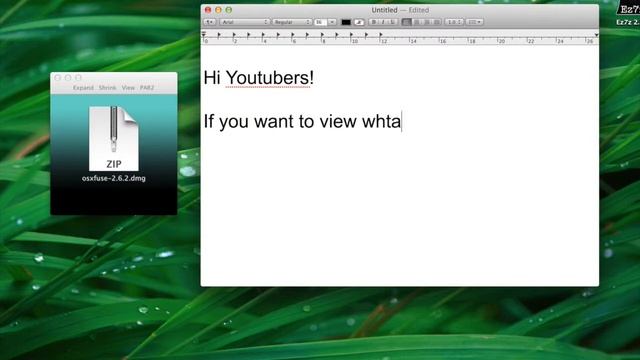Click View in the archive window
This screenshot has width=640, height=360.
(128, 88)
